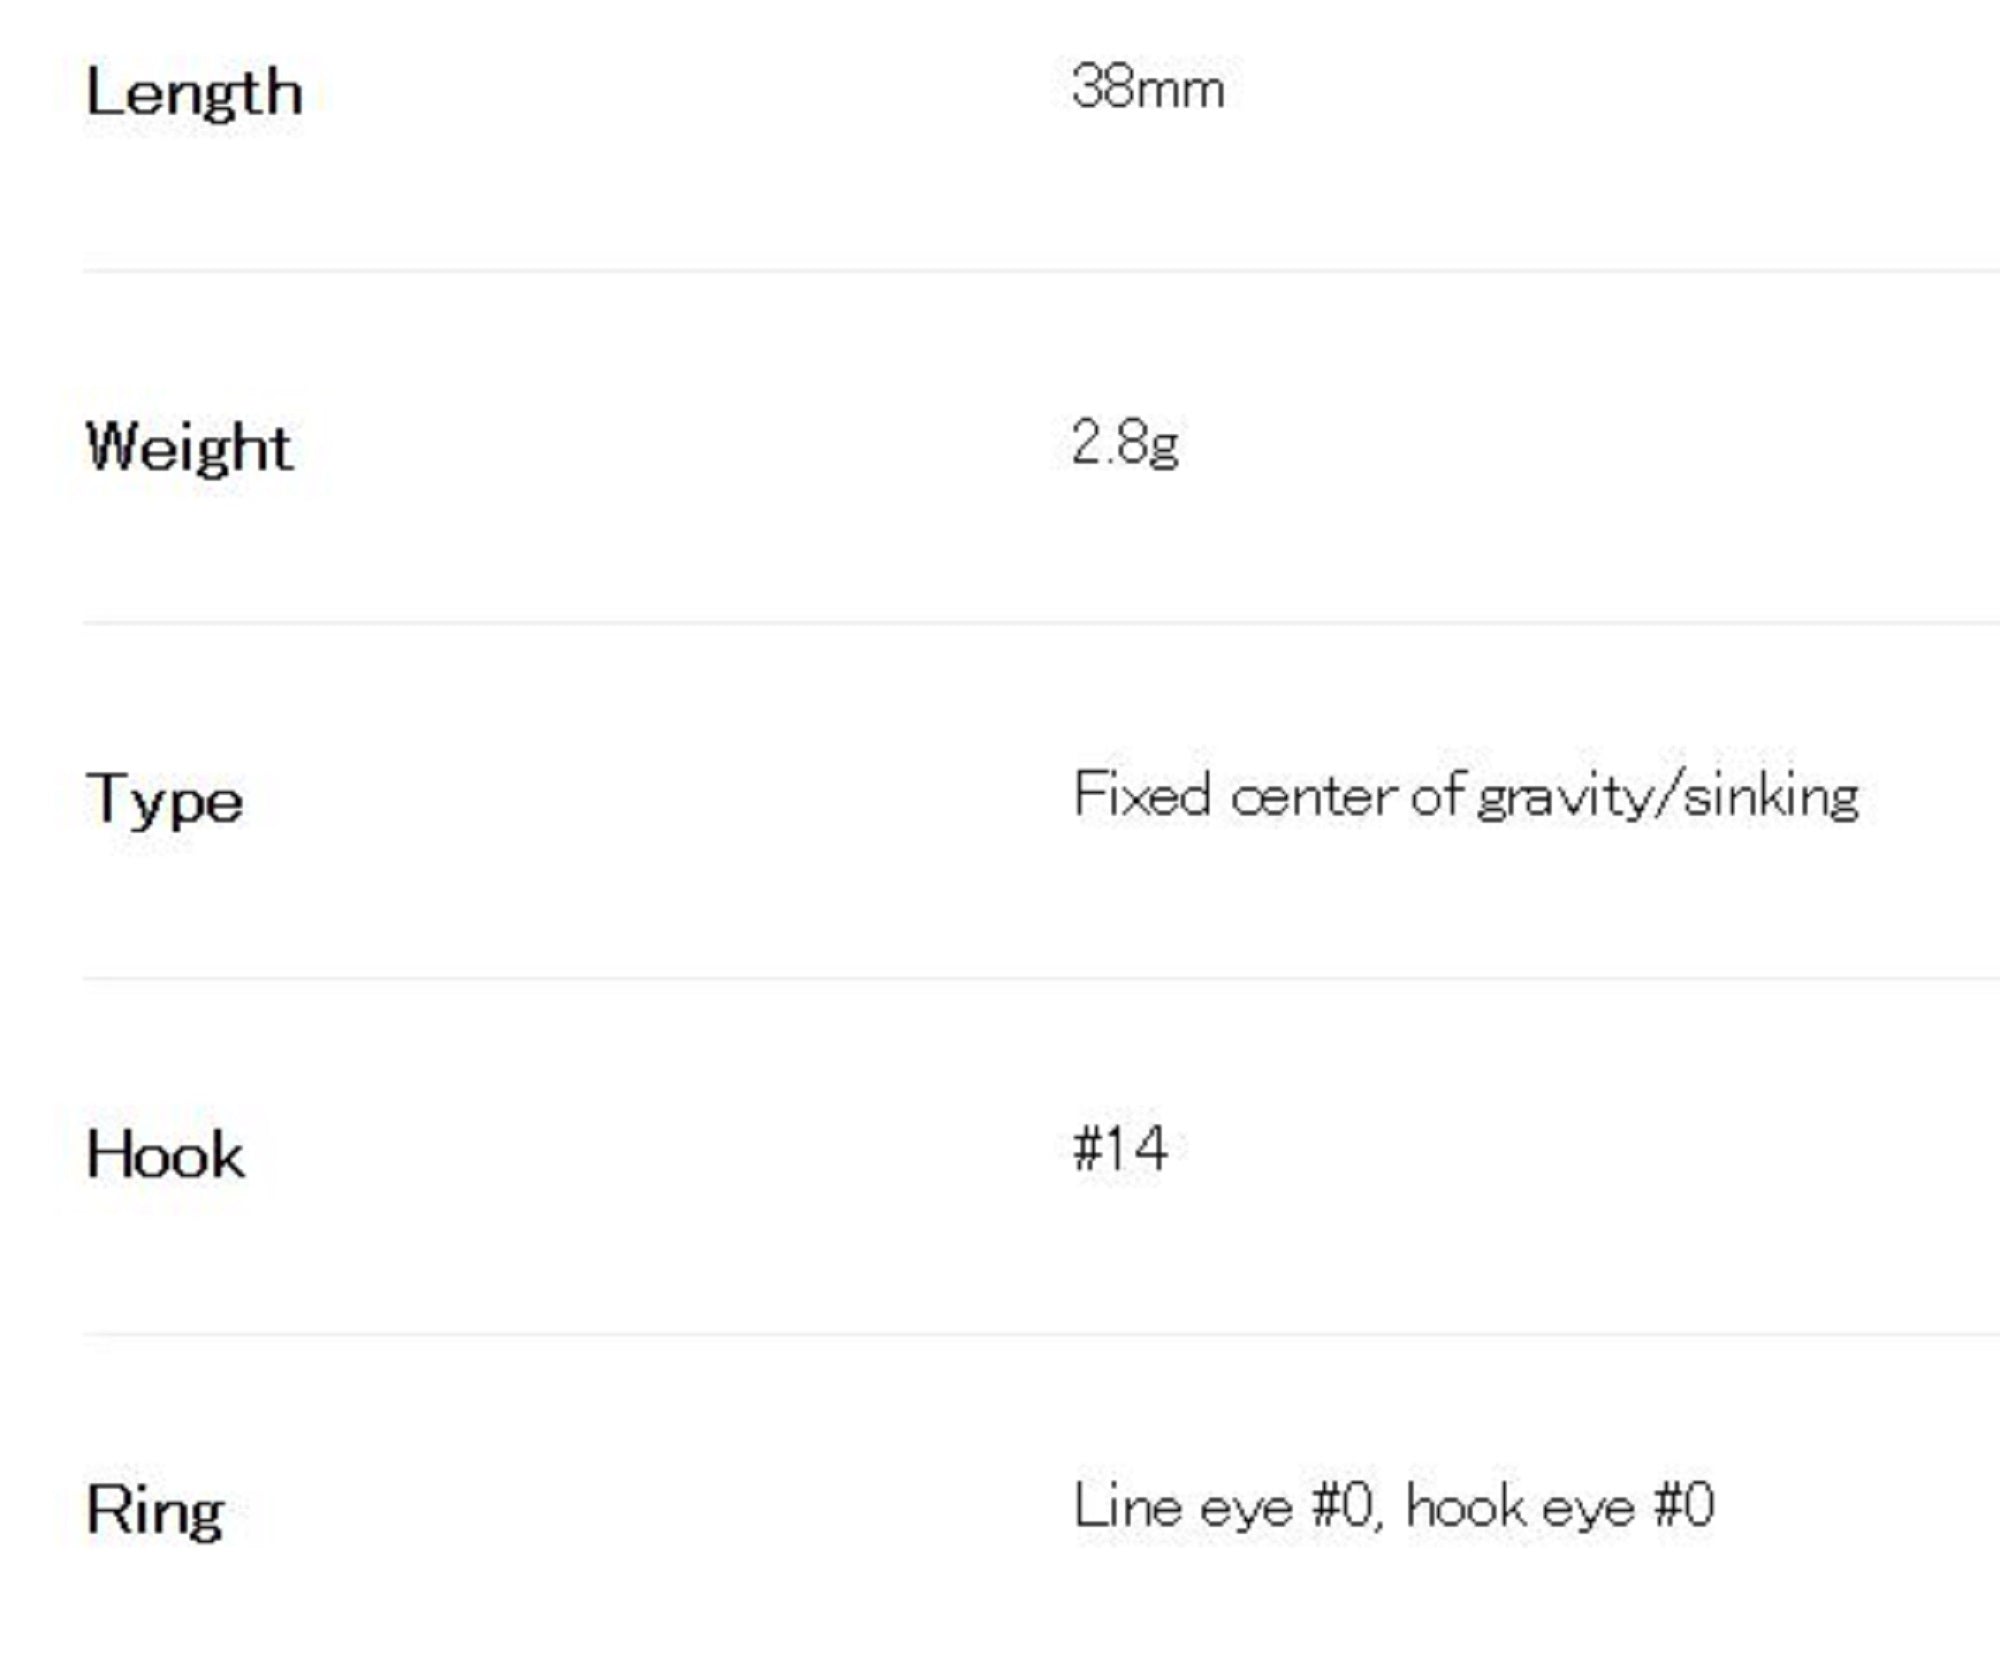Click the "Length" row label

(194, 93)
